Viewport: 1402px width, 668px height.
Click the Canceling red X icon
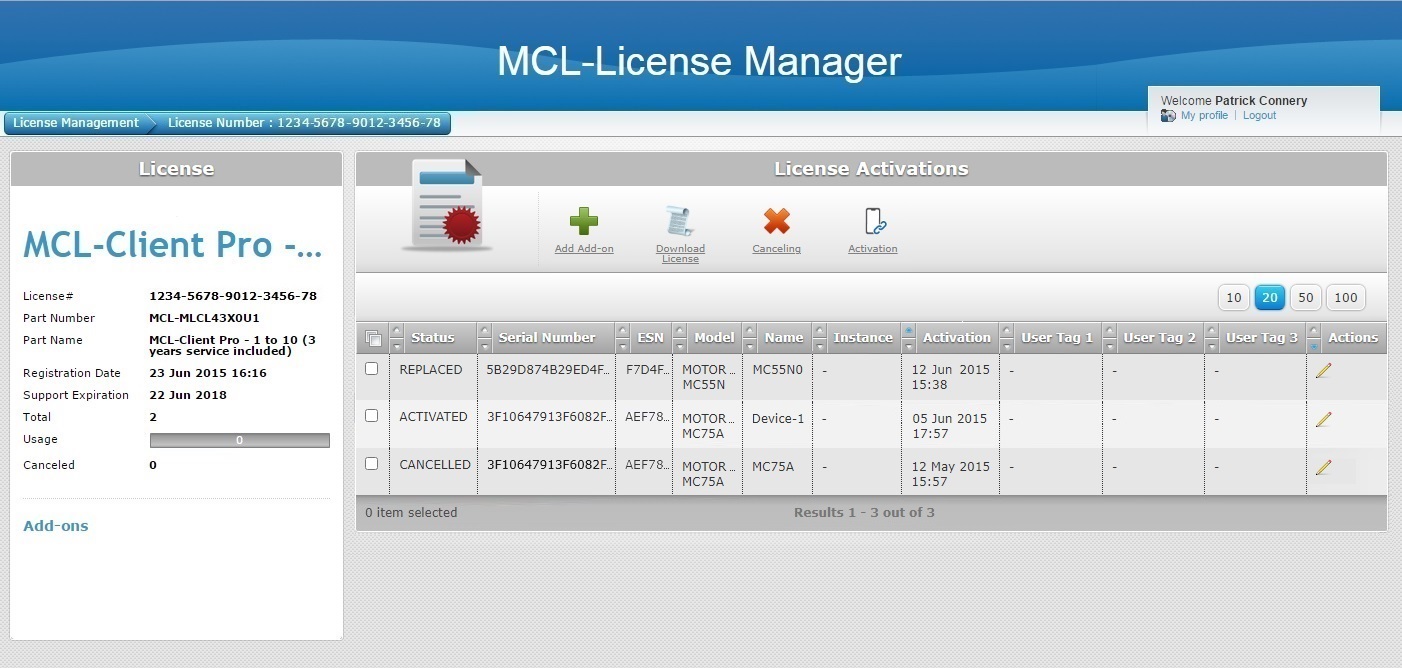pyautogui.click(x=776, y=221)
